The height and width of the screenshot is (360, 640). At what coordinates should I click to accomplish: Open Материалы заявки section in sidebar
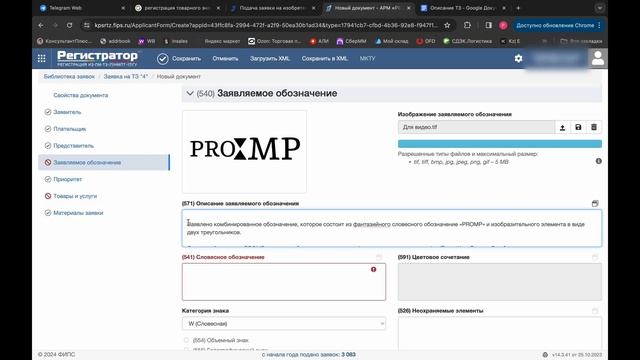pyautogui.click(x=78, y=213)
